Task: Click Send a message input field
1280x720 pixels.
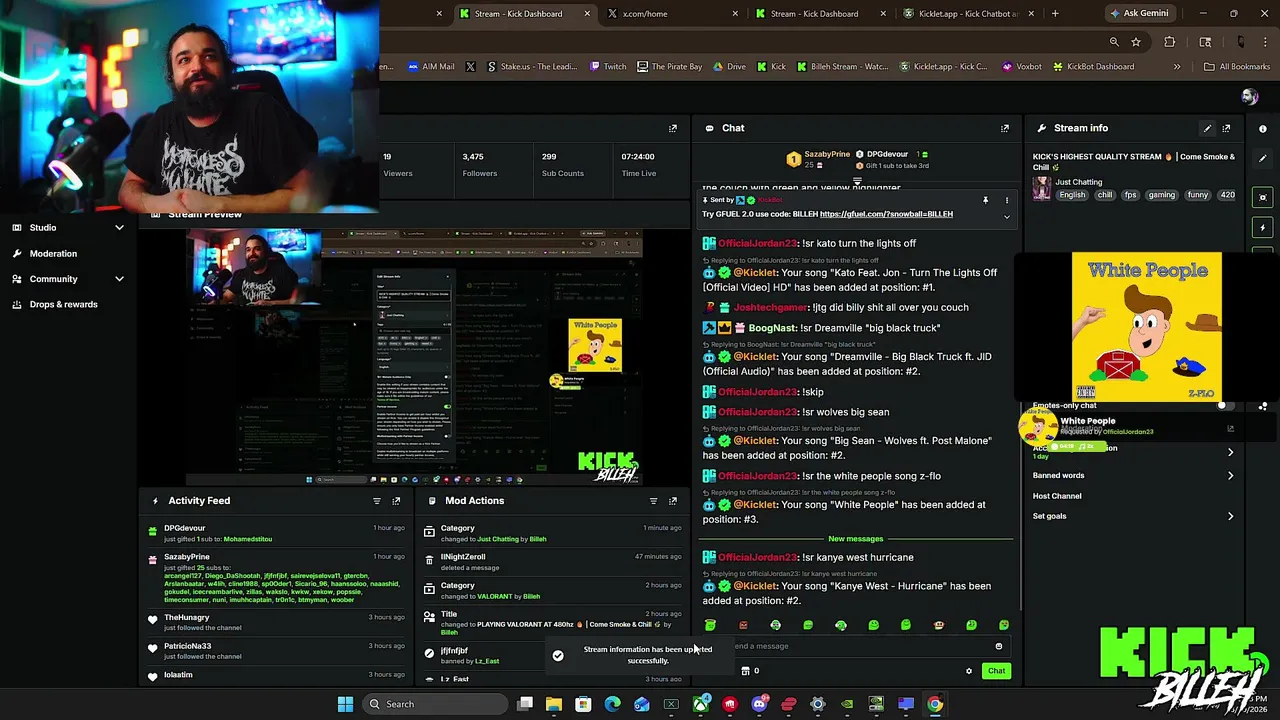Action: [860, 646]
